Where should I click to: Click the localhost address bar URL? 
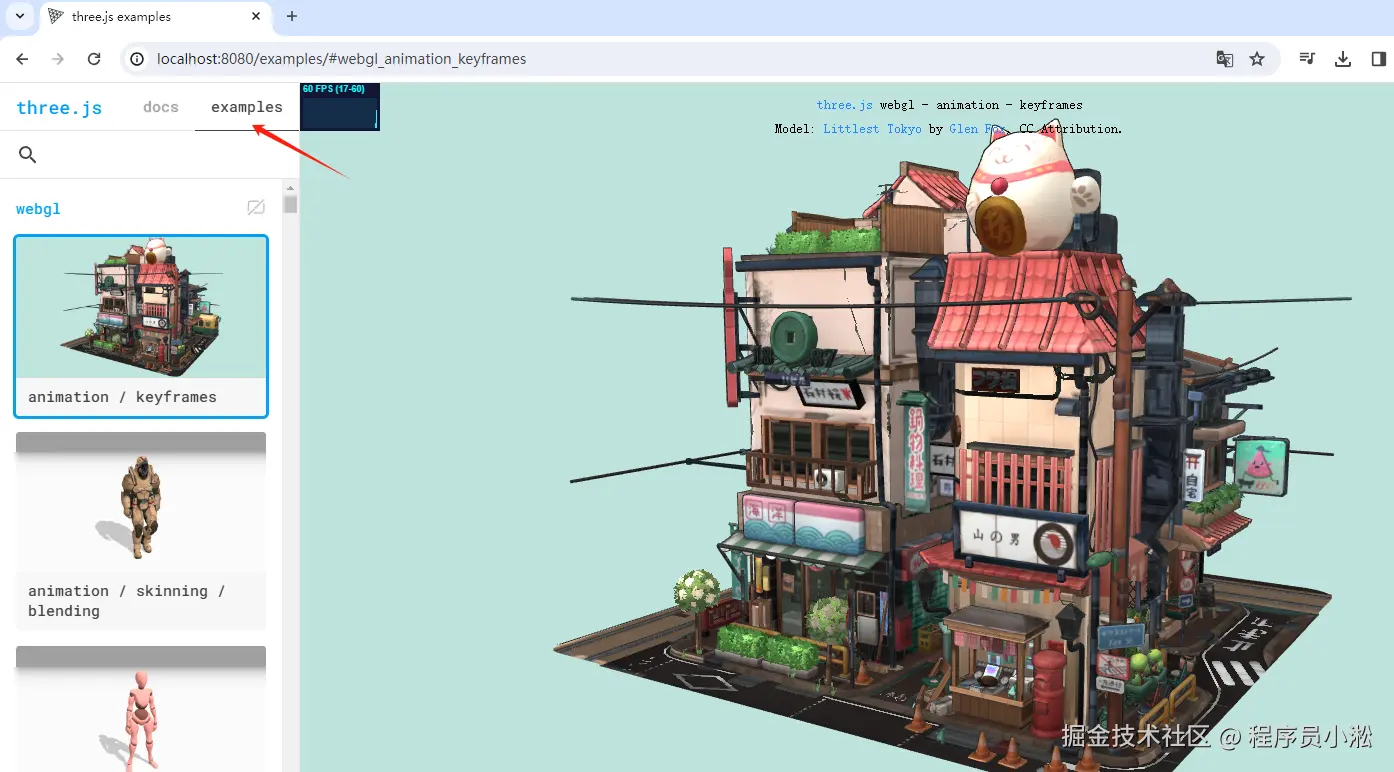[341, 59]
